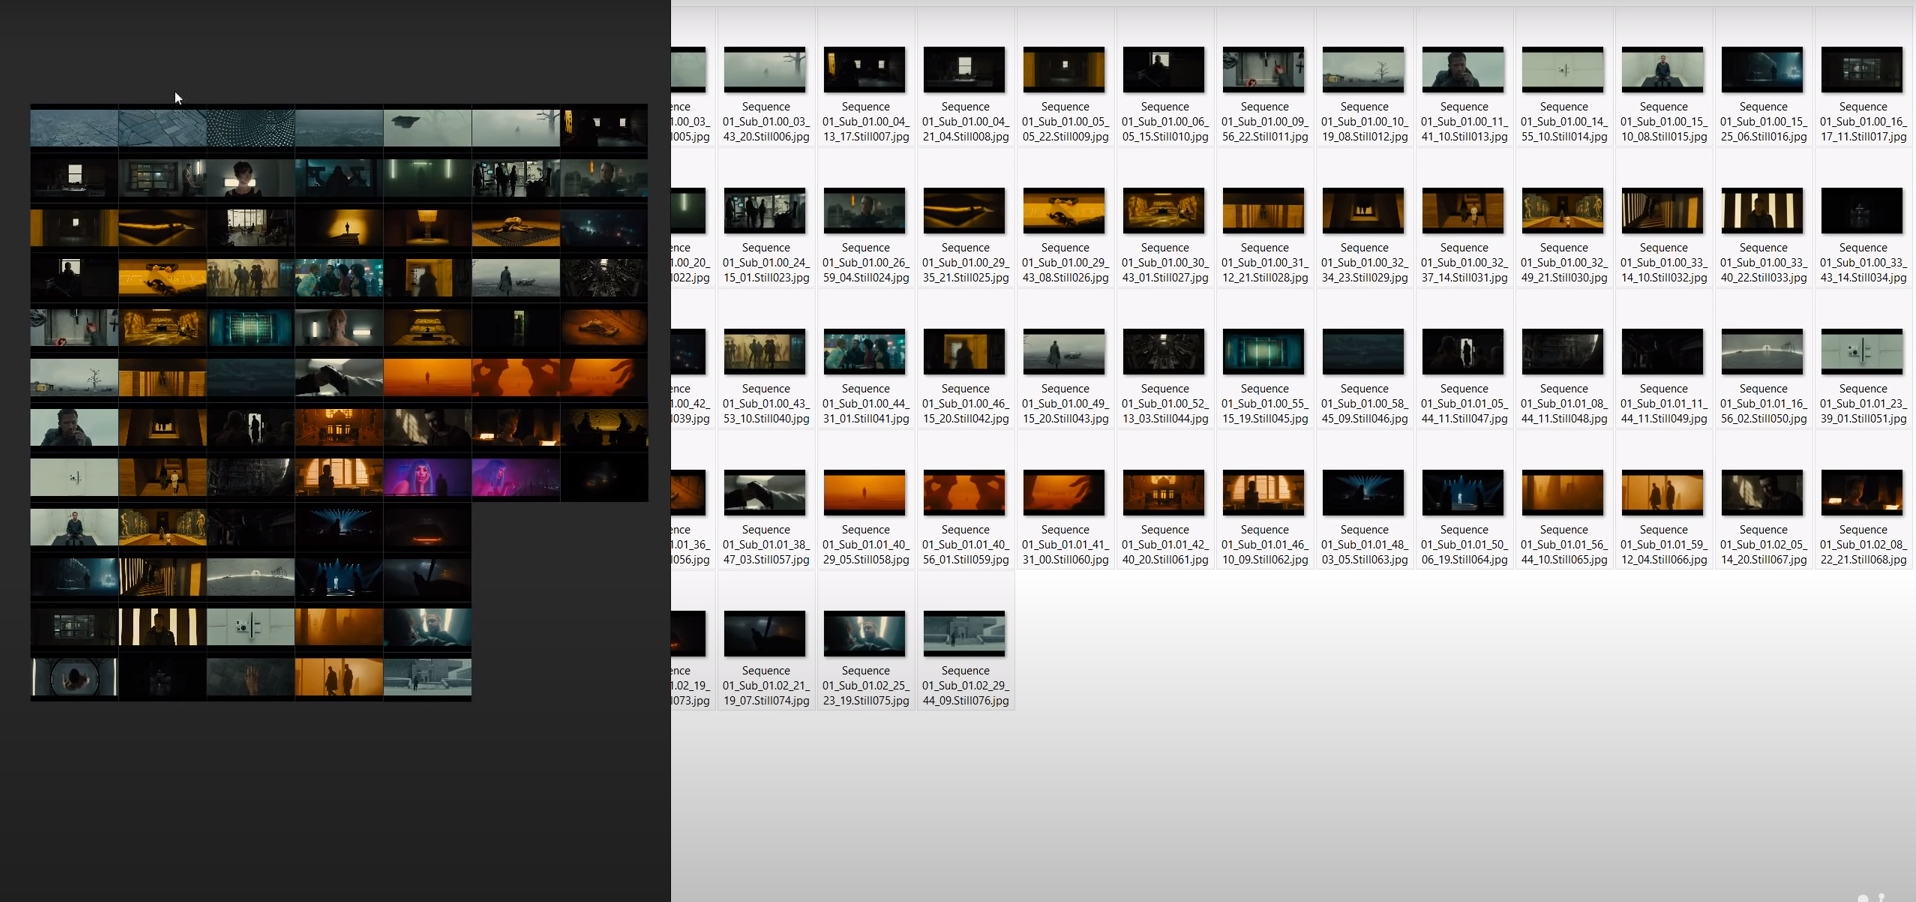This screenshot has height=902, width=1916.
Task: Select the Still074.jpg file thumbnail
Action: pos(765,634)
